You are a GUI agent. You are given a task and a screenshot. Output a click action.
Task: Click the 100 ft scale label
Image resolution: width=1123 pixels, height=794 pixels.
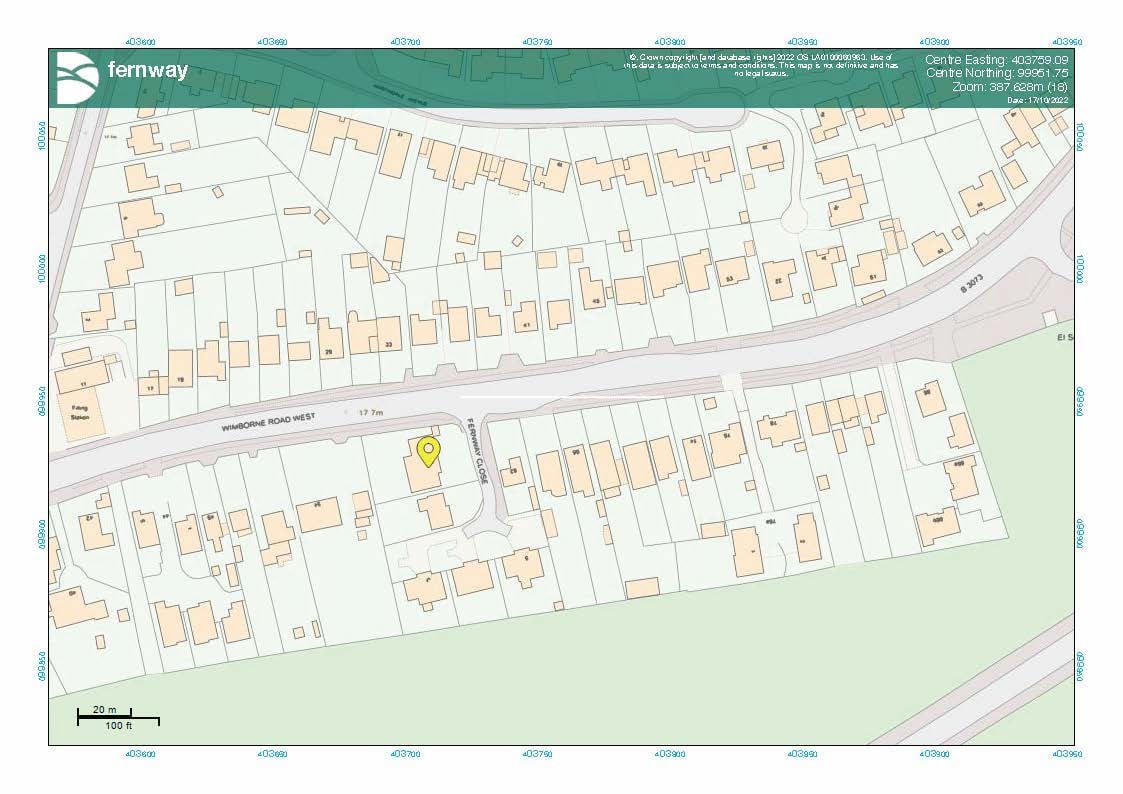point(119,725)
